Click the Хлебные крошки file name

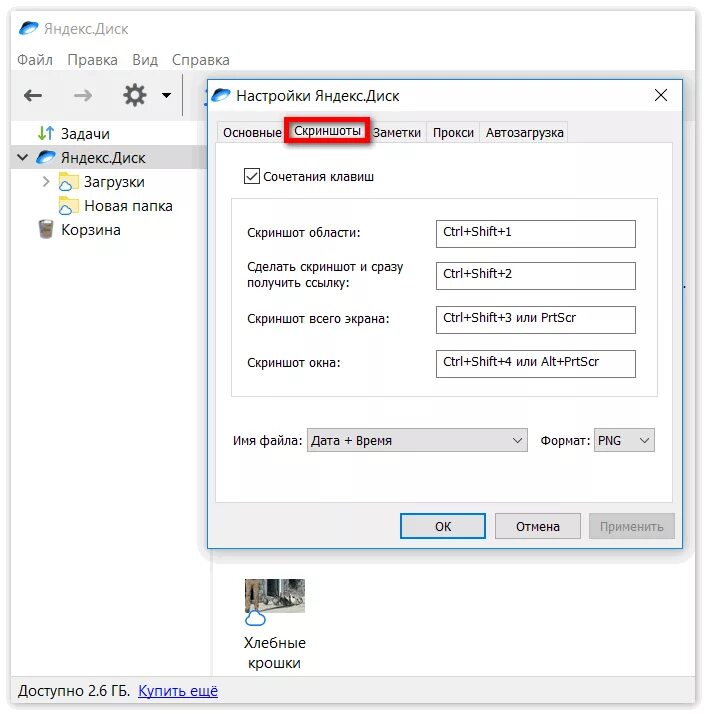(x=275, y=653)
